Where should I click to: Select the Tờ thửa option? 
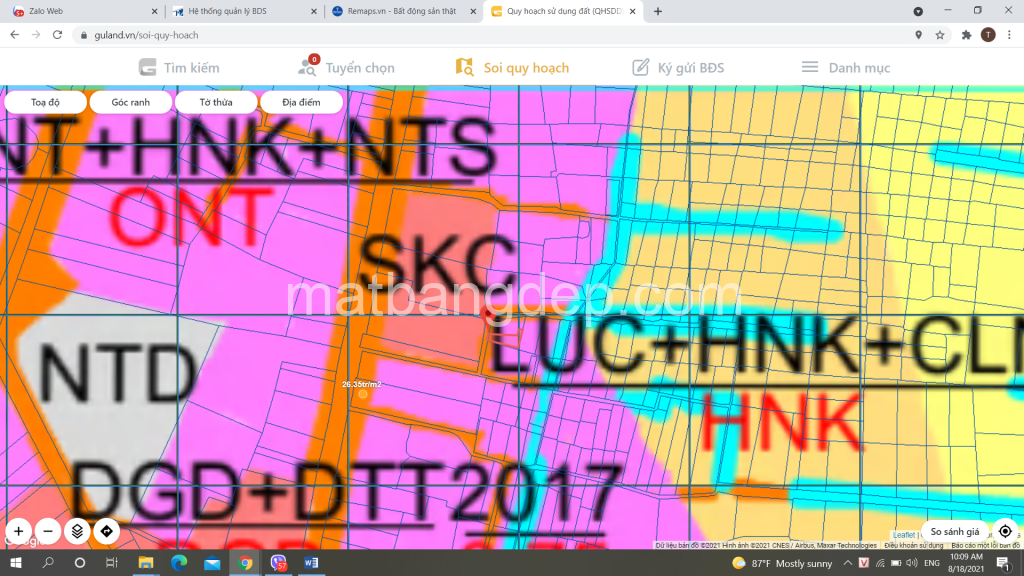216,102
